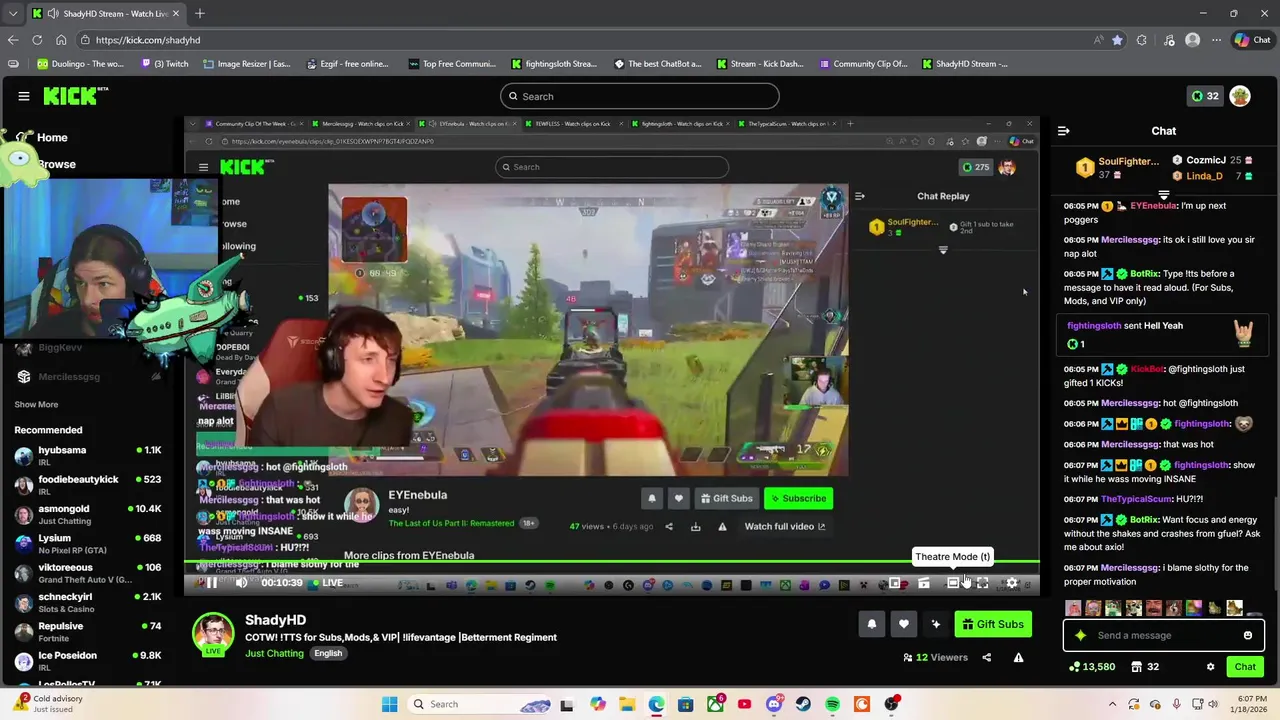This screenshot has height=720, width=1280.
Task: Click the green Chat send button
Action: click(x=1245, y=667)
